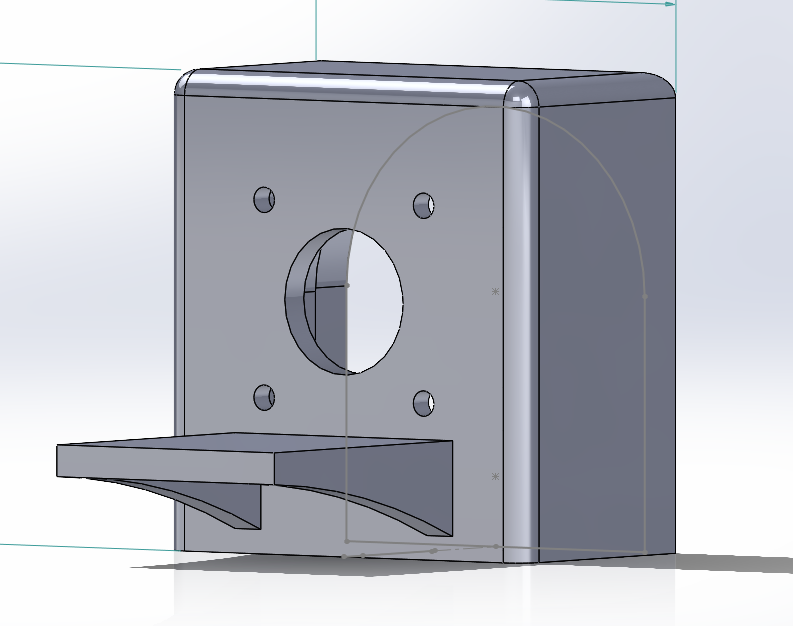
Task: Select the lower-right small mounting hole
Action: click(424, 403)
